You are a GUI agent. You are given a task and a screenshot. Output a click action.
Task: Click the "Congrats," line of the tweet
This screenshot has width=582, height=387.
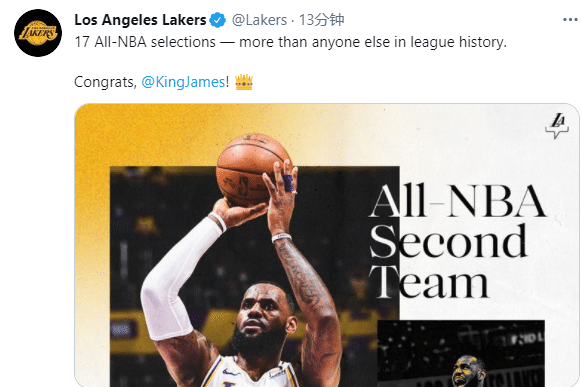tap(163, 82)
